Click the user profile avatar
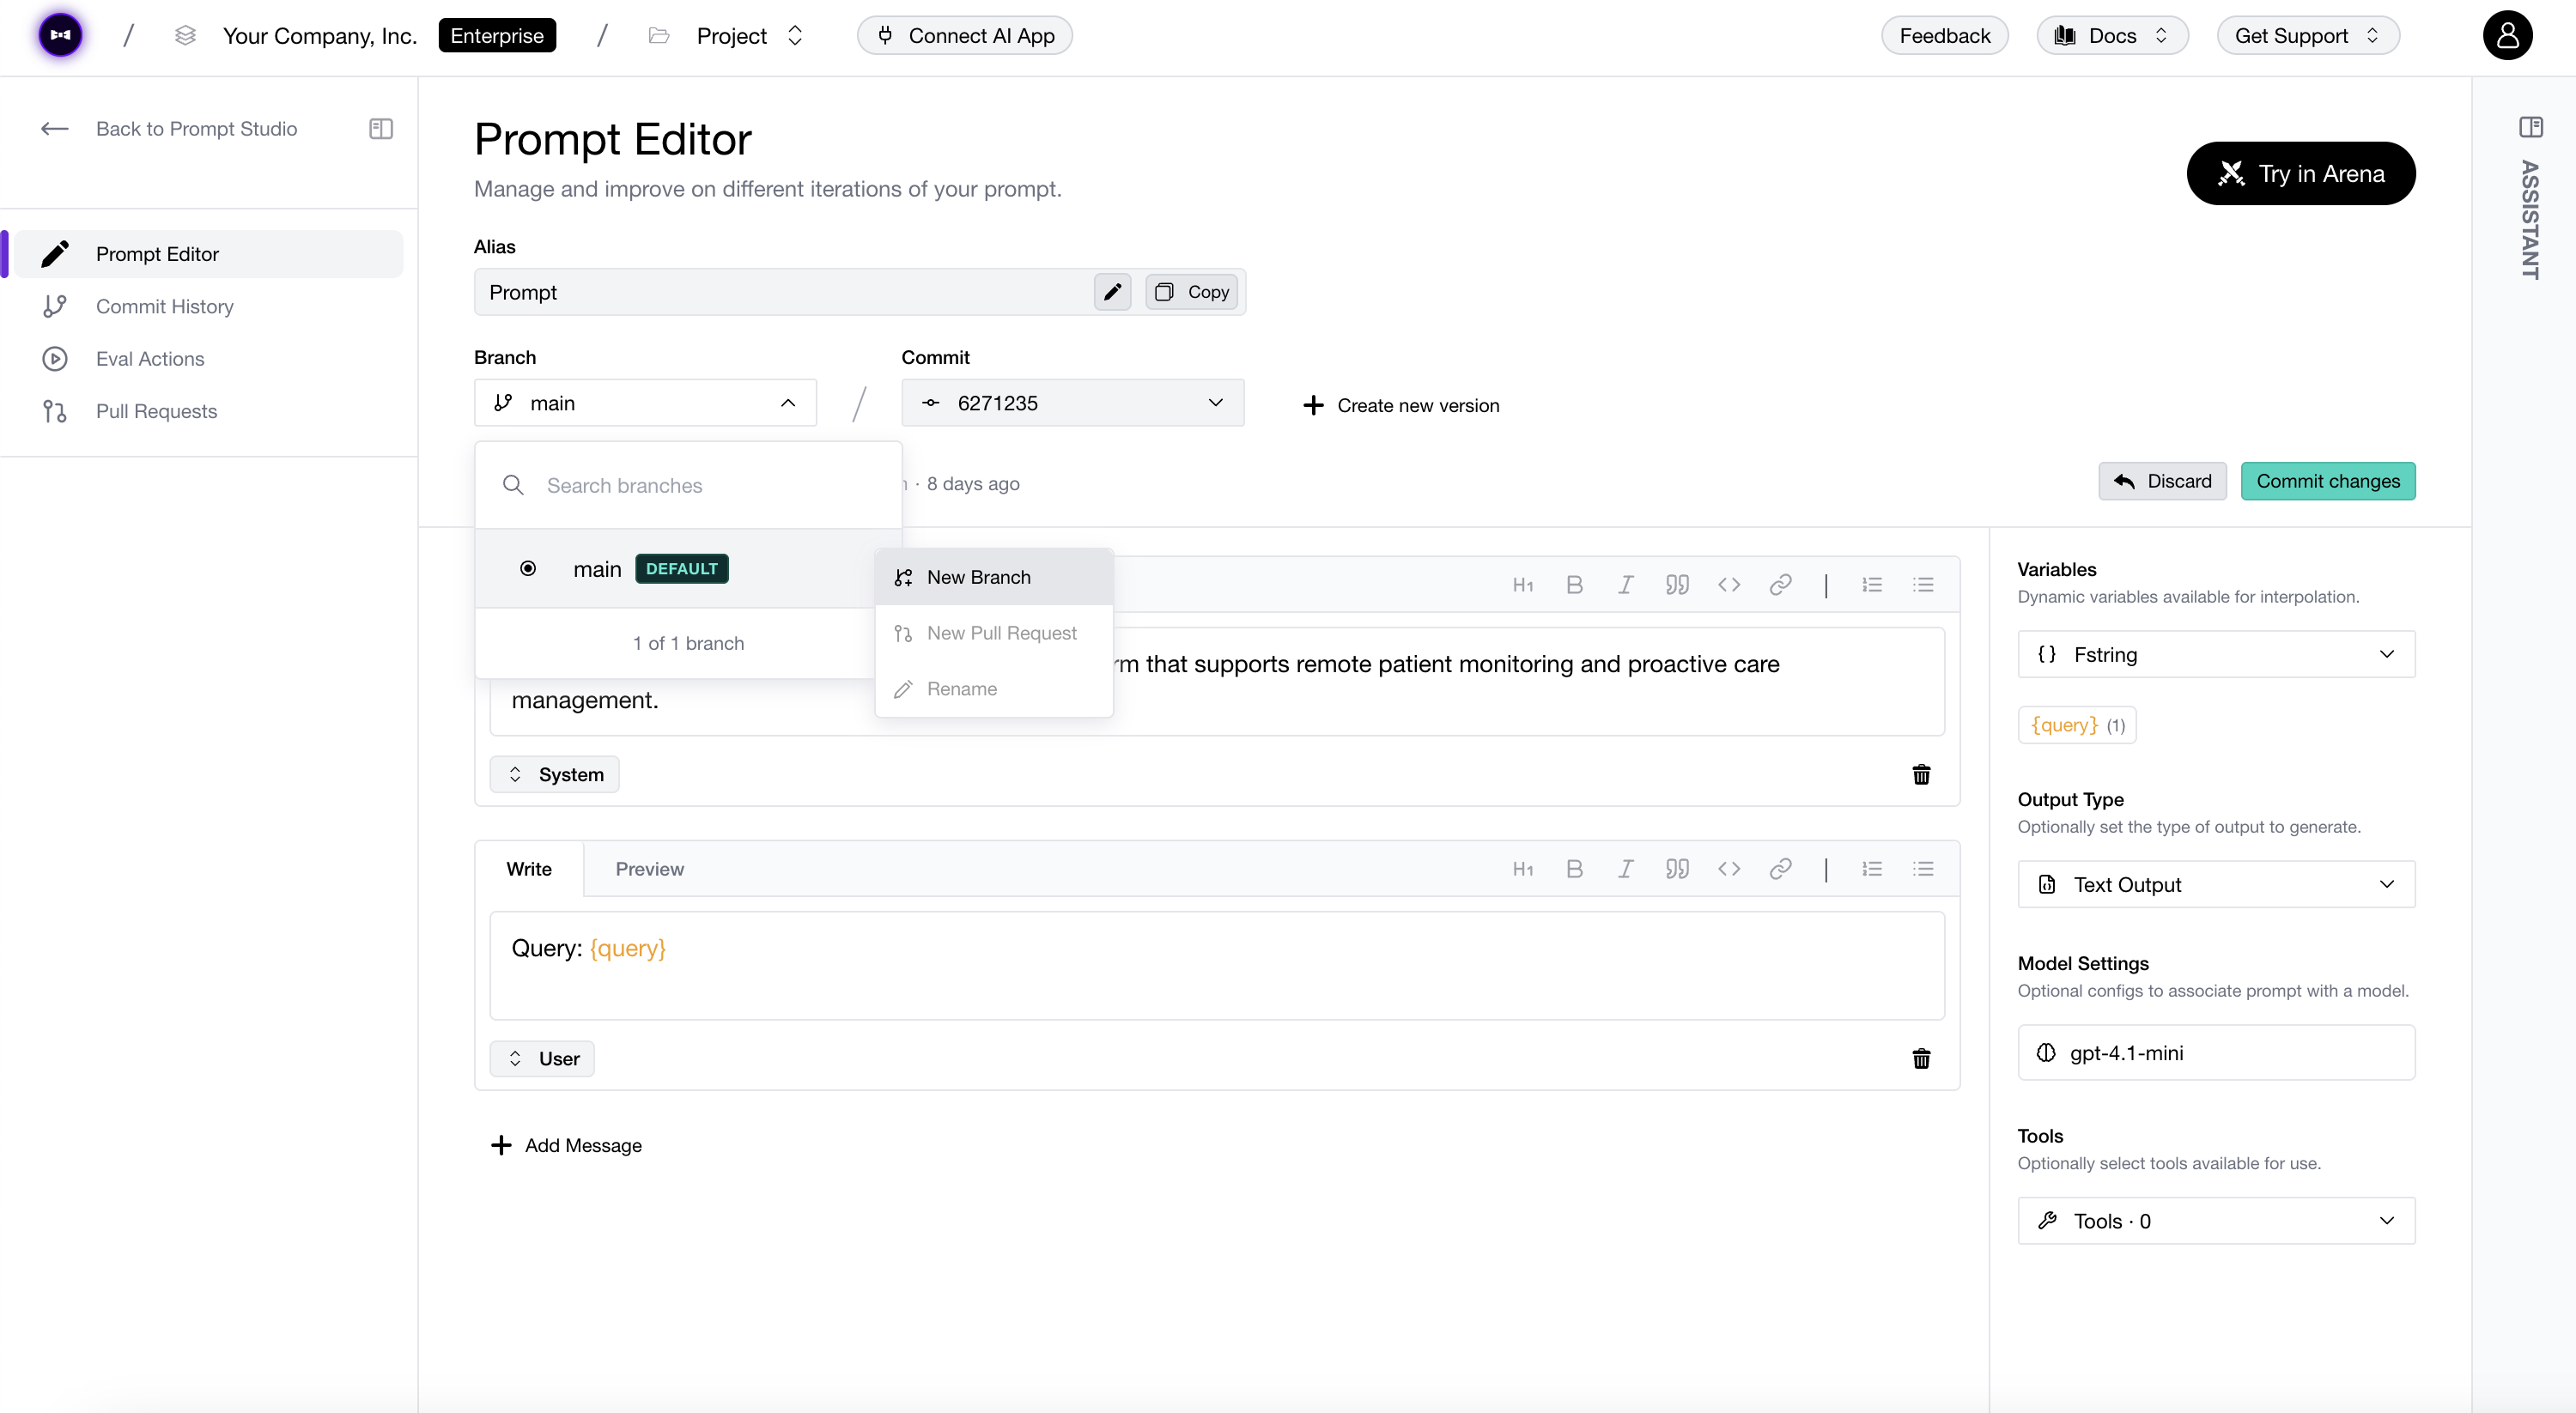The width and height of the screenshot is (2576, 1413). click(x=2507, y=36)
